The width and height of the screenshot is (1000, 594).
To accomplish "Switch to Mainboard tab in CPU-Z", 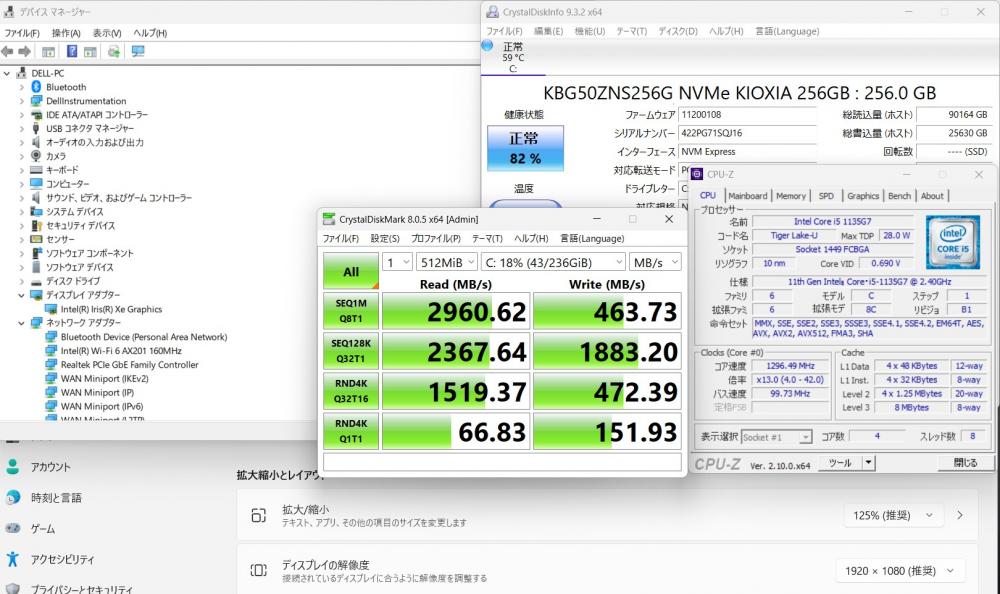I will [747, 196].
